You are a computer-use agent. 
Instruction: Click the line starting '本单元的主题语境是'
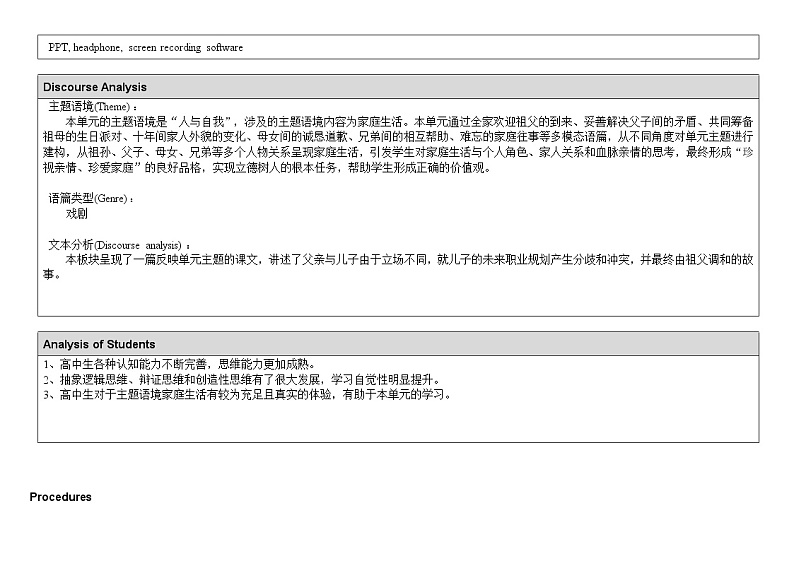click(x=409, y=122)
